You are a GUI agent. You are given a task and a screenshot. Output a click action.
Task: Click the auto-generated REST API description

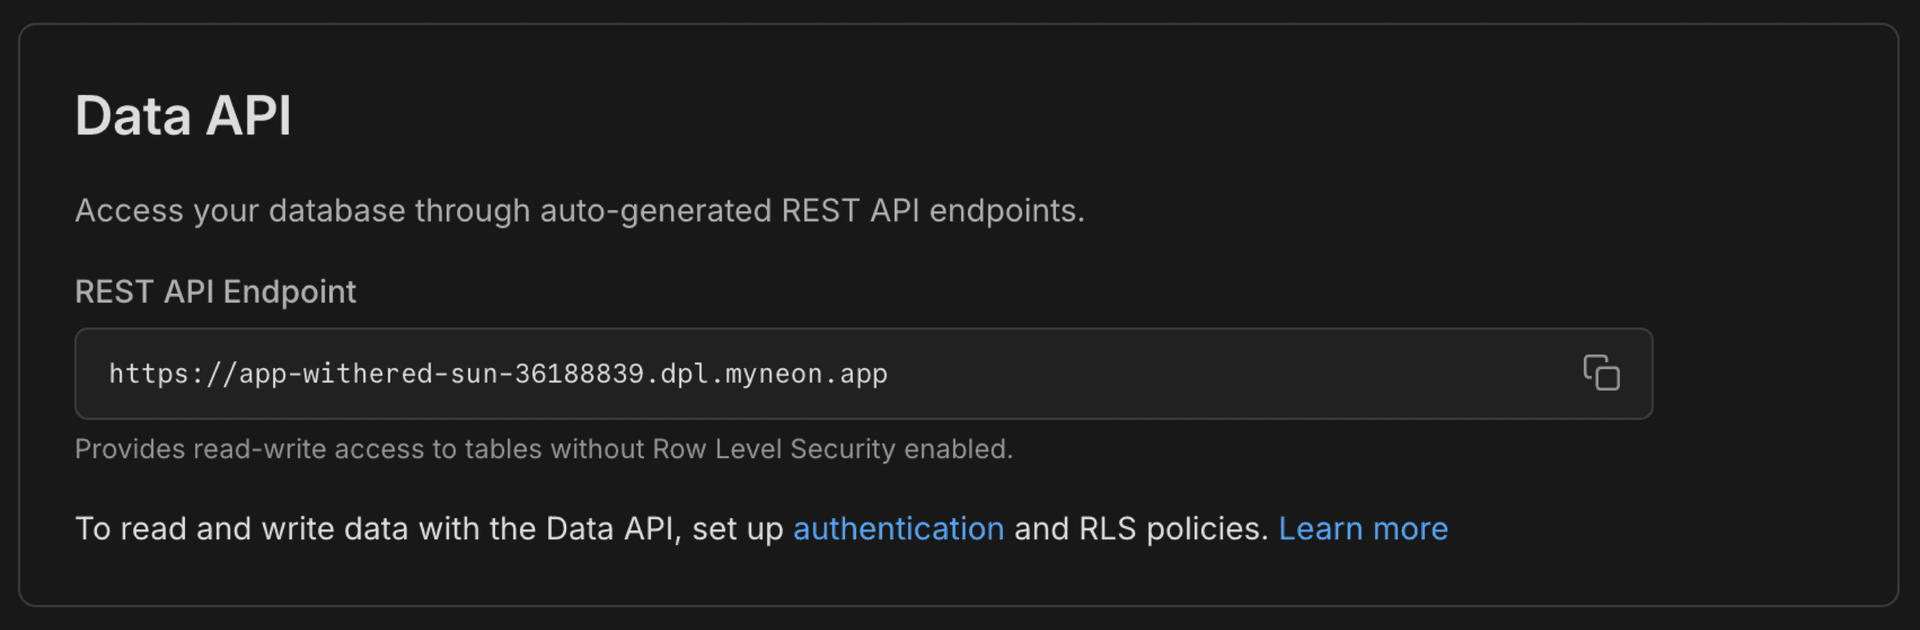[579, 211]
